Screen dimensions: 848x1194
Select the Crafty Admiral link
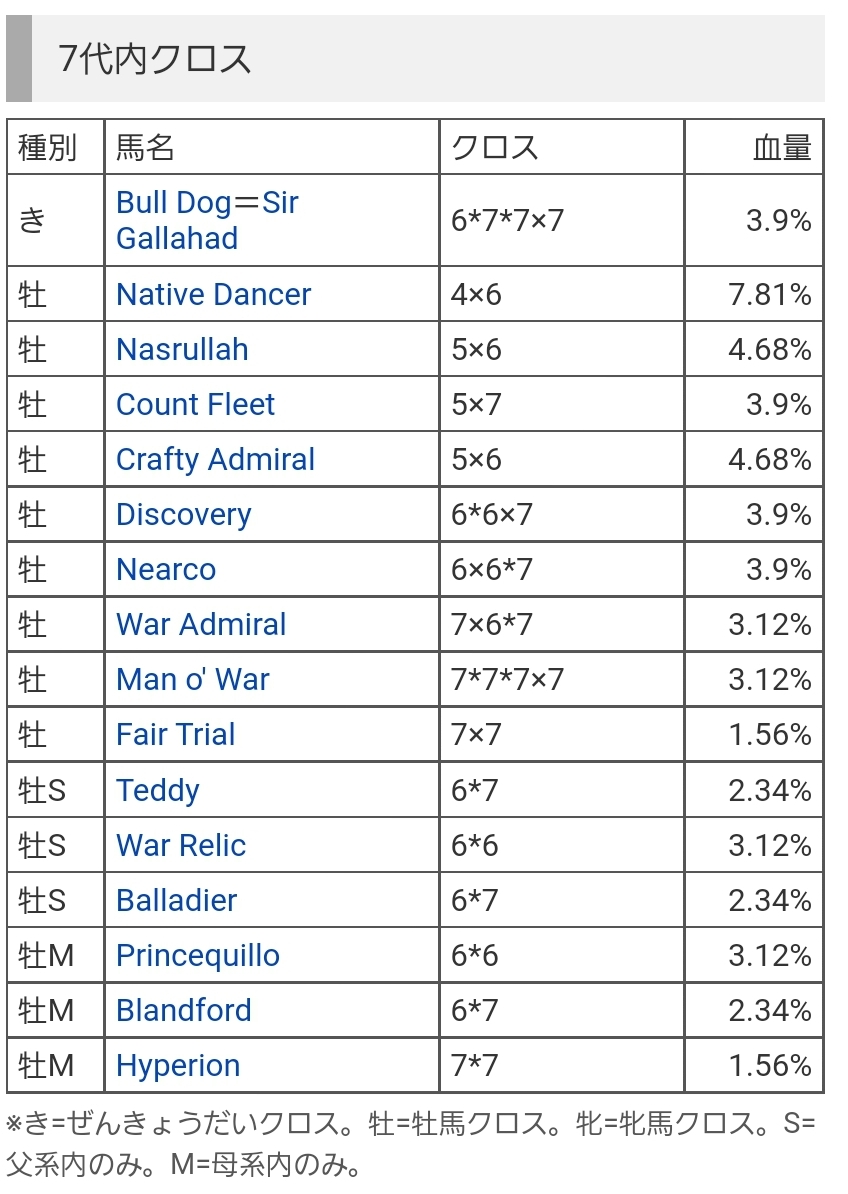click(x=215, y=459)
